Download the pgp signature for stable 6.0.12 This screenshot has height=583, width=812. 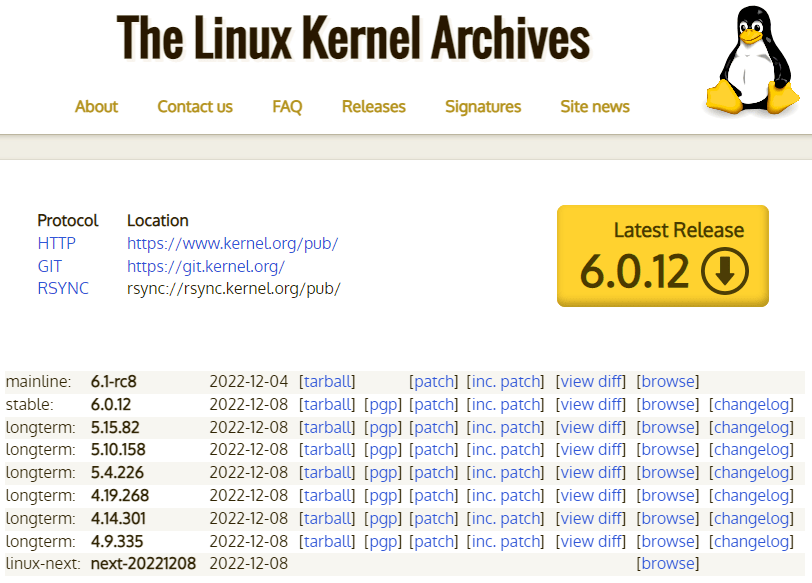tap(383, 404)
